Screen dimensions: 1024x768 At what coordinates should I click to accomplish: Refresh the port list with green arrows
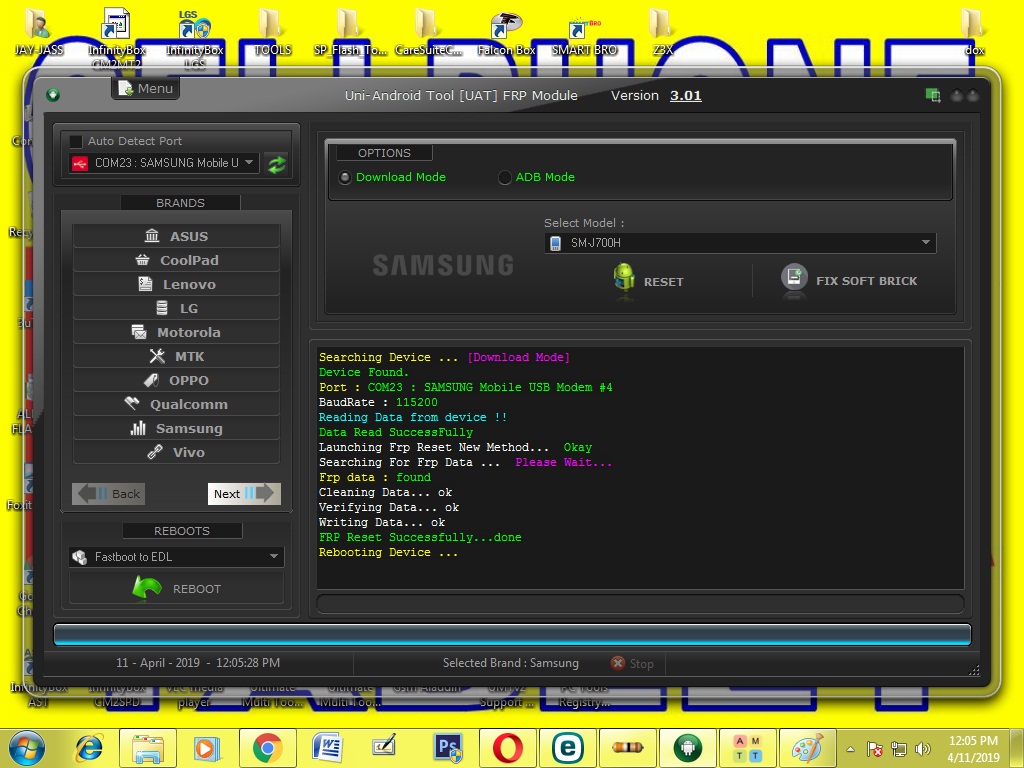point(277,164)
